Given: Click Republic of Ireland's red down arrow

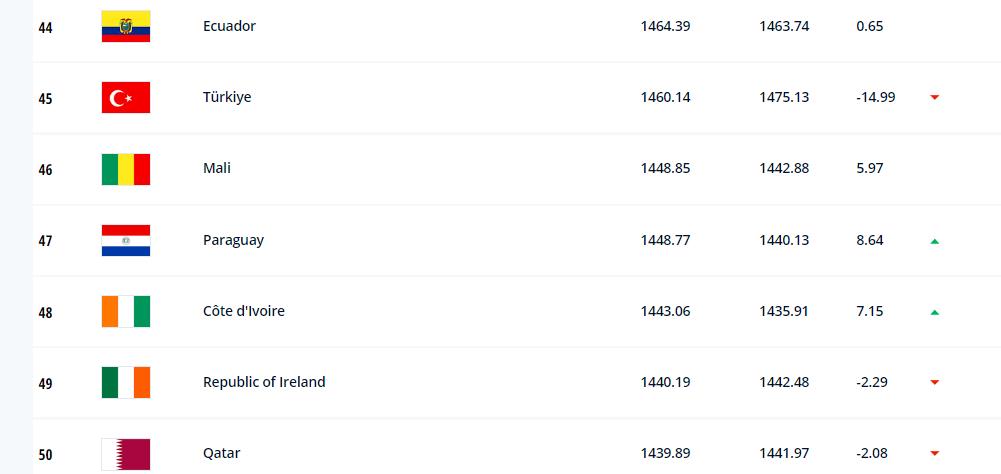Looking at the screenshot, I should pos(935,383).
